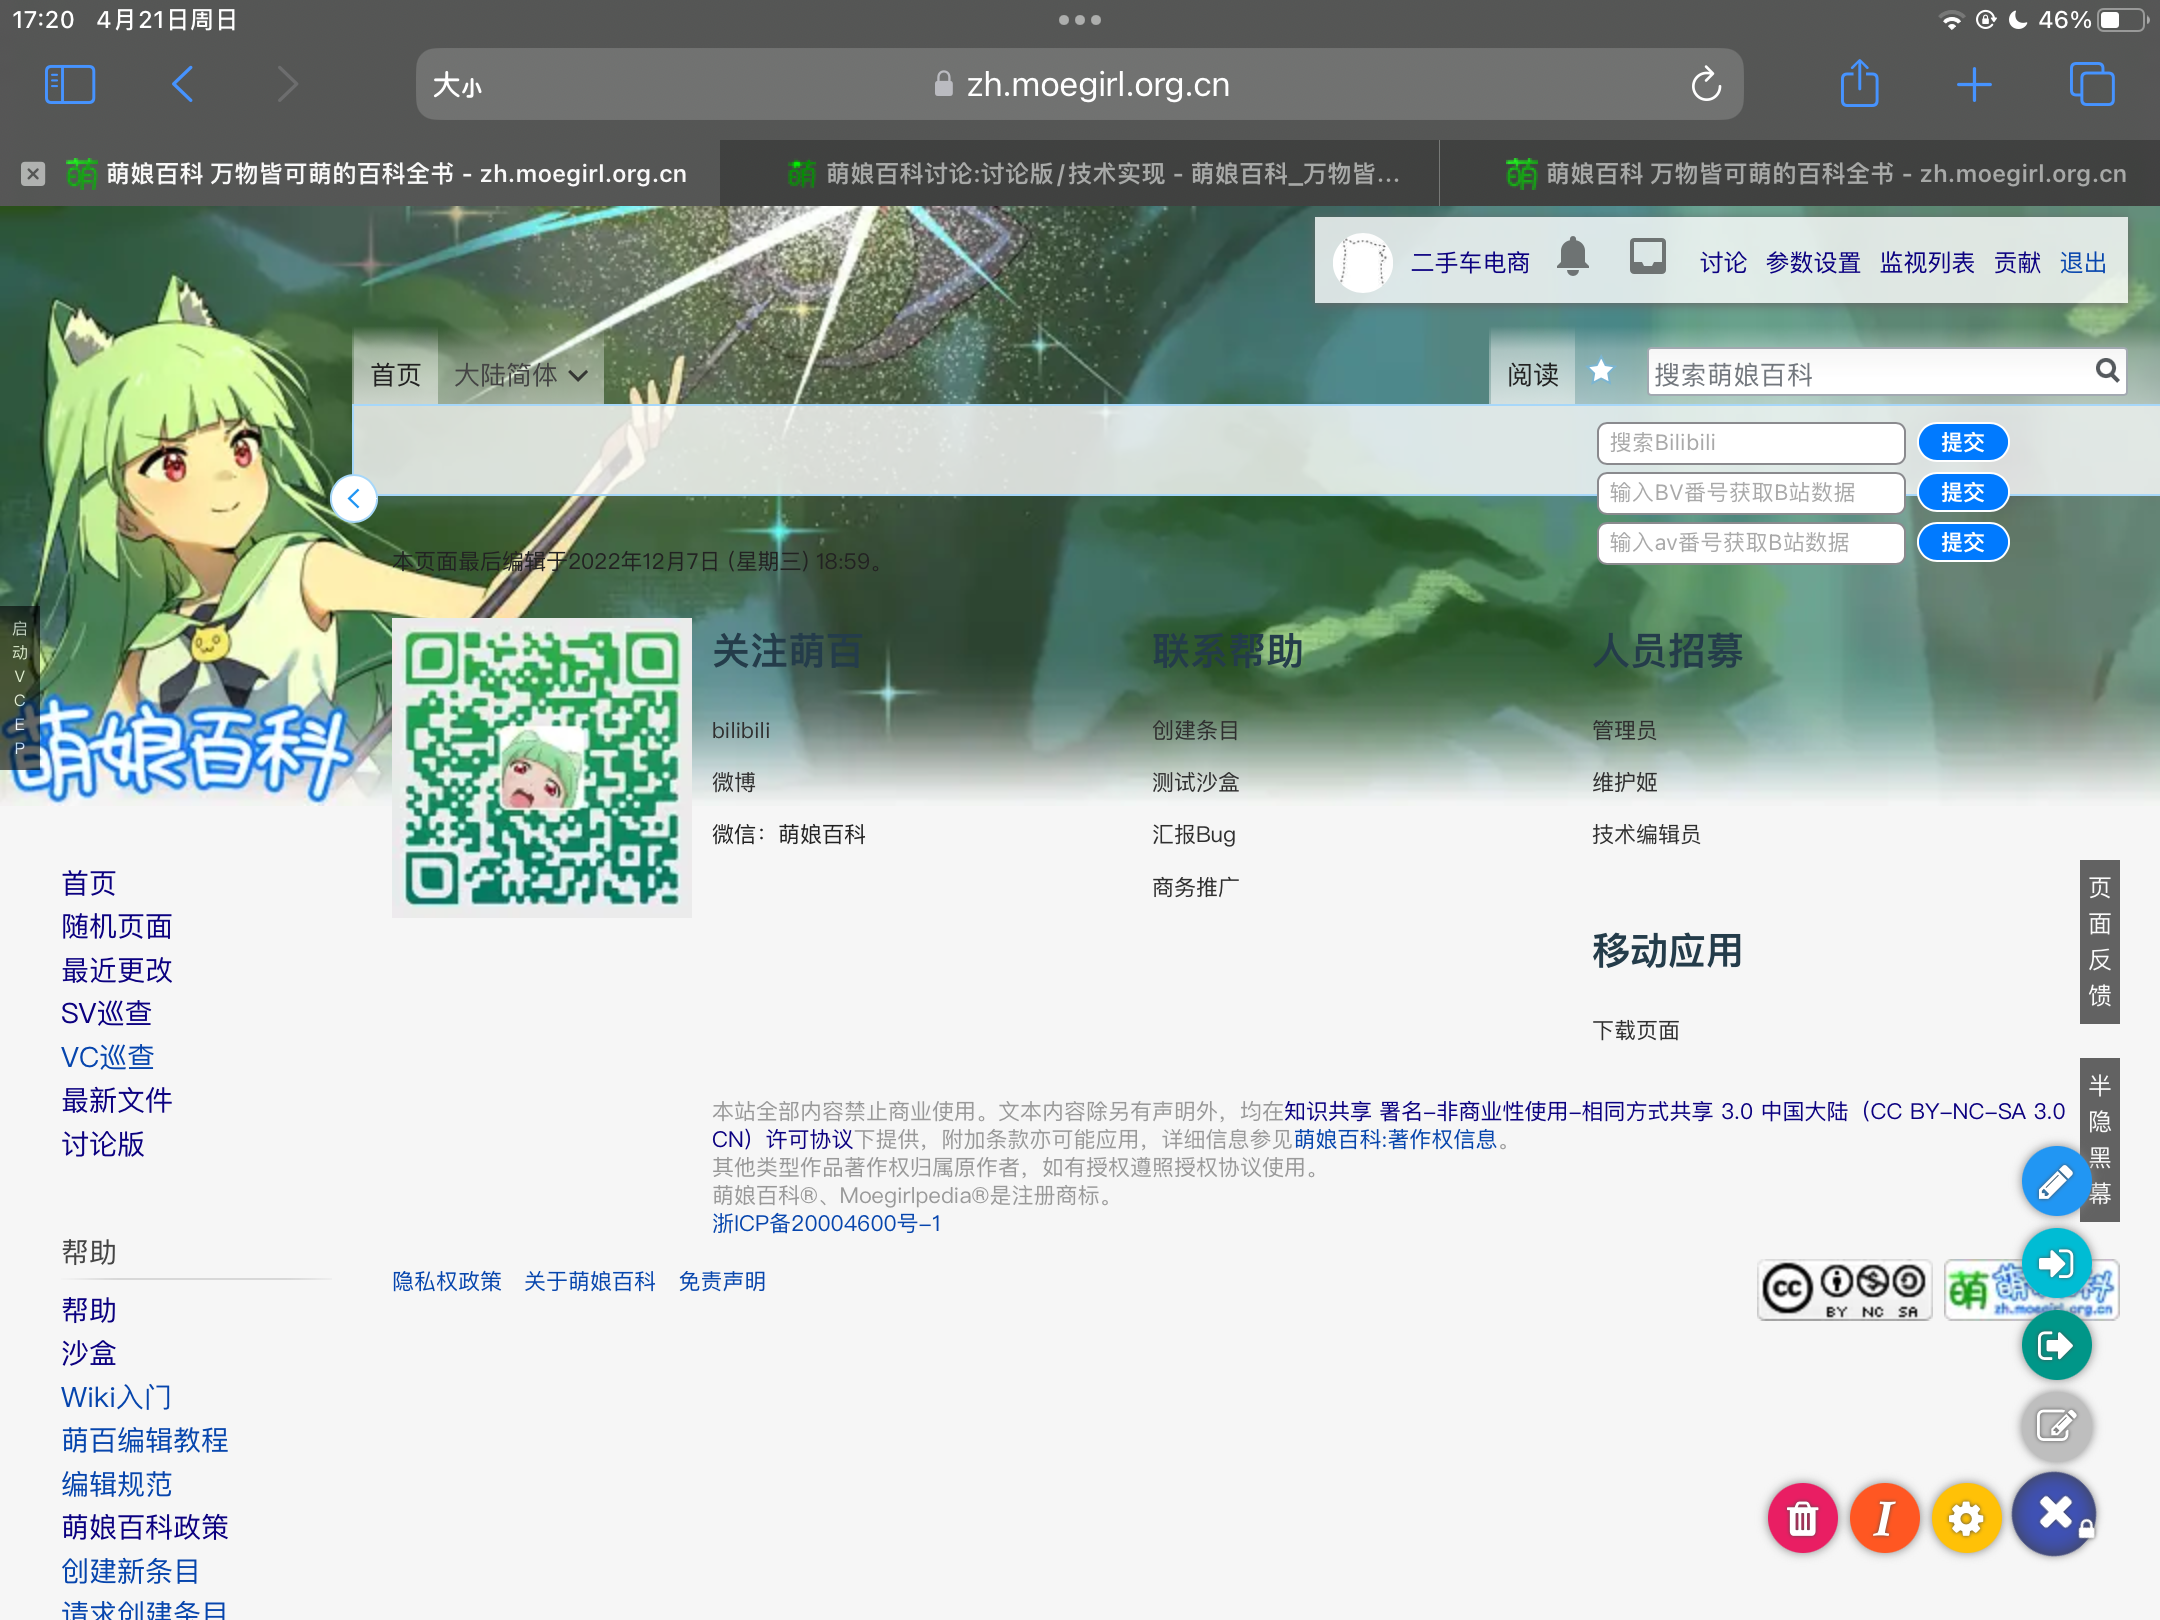Viewport: 2160px width, 1620px height.
Task: Collapse sidebar with the round chevron button
Action: tap(354, 498)
